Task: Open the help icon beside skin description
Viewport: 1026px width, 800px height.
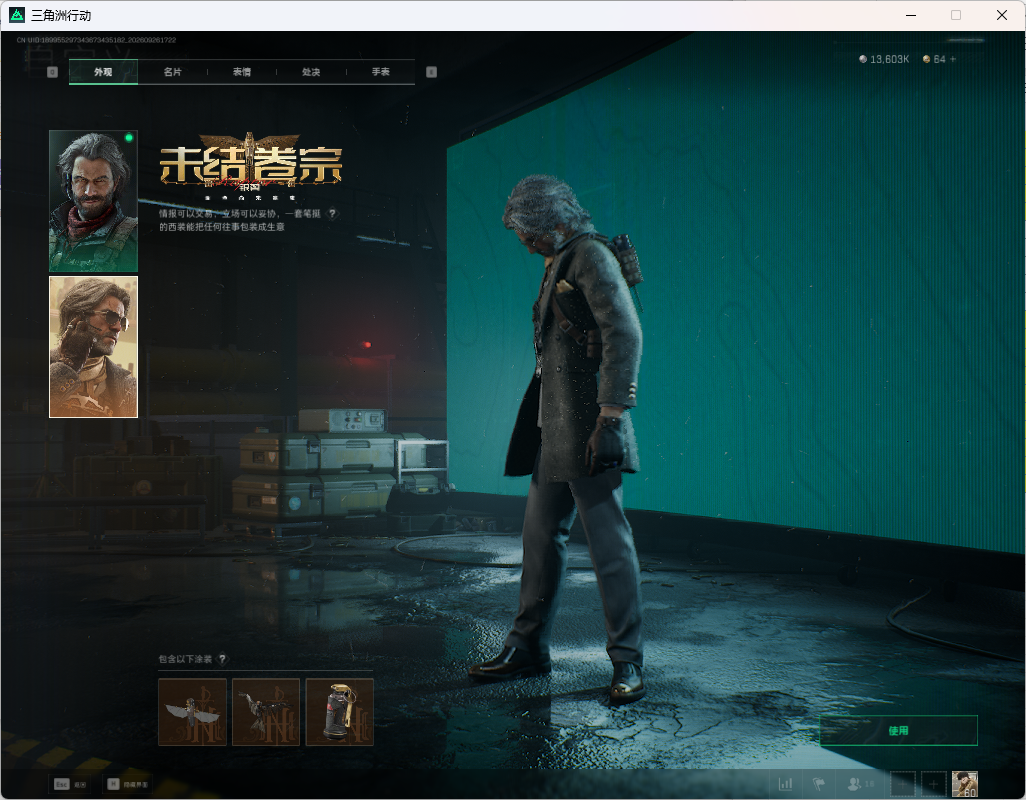Action: [332, 213]
